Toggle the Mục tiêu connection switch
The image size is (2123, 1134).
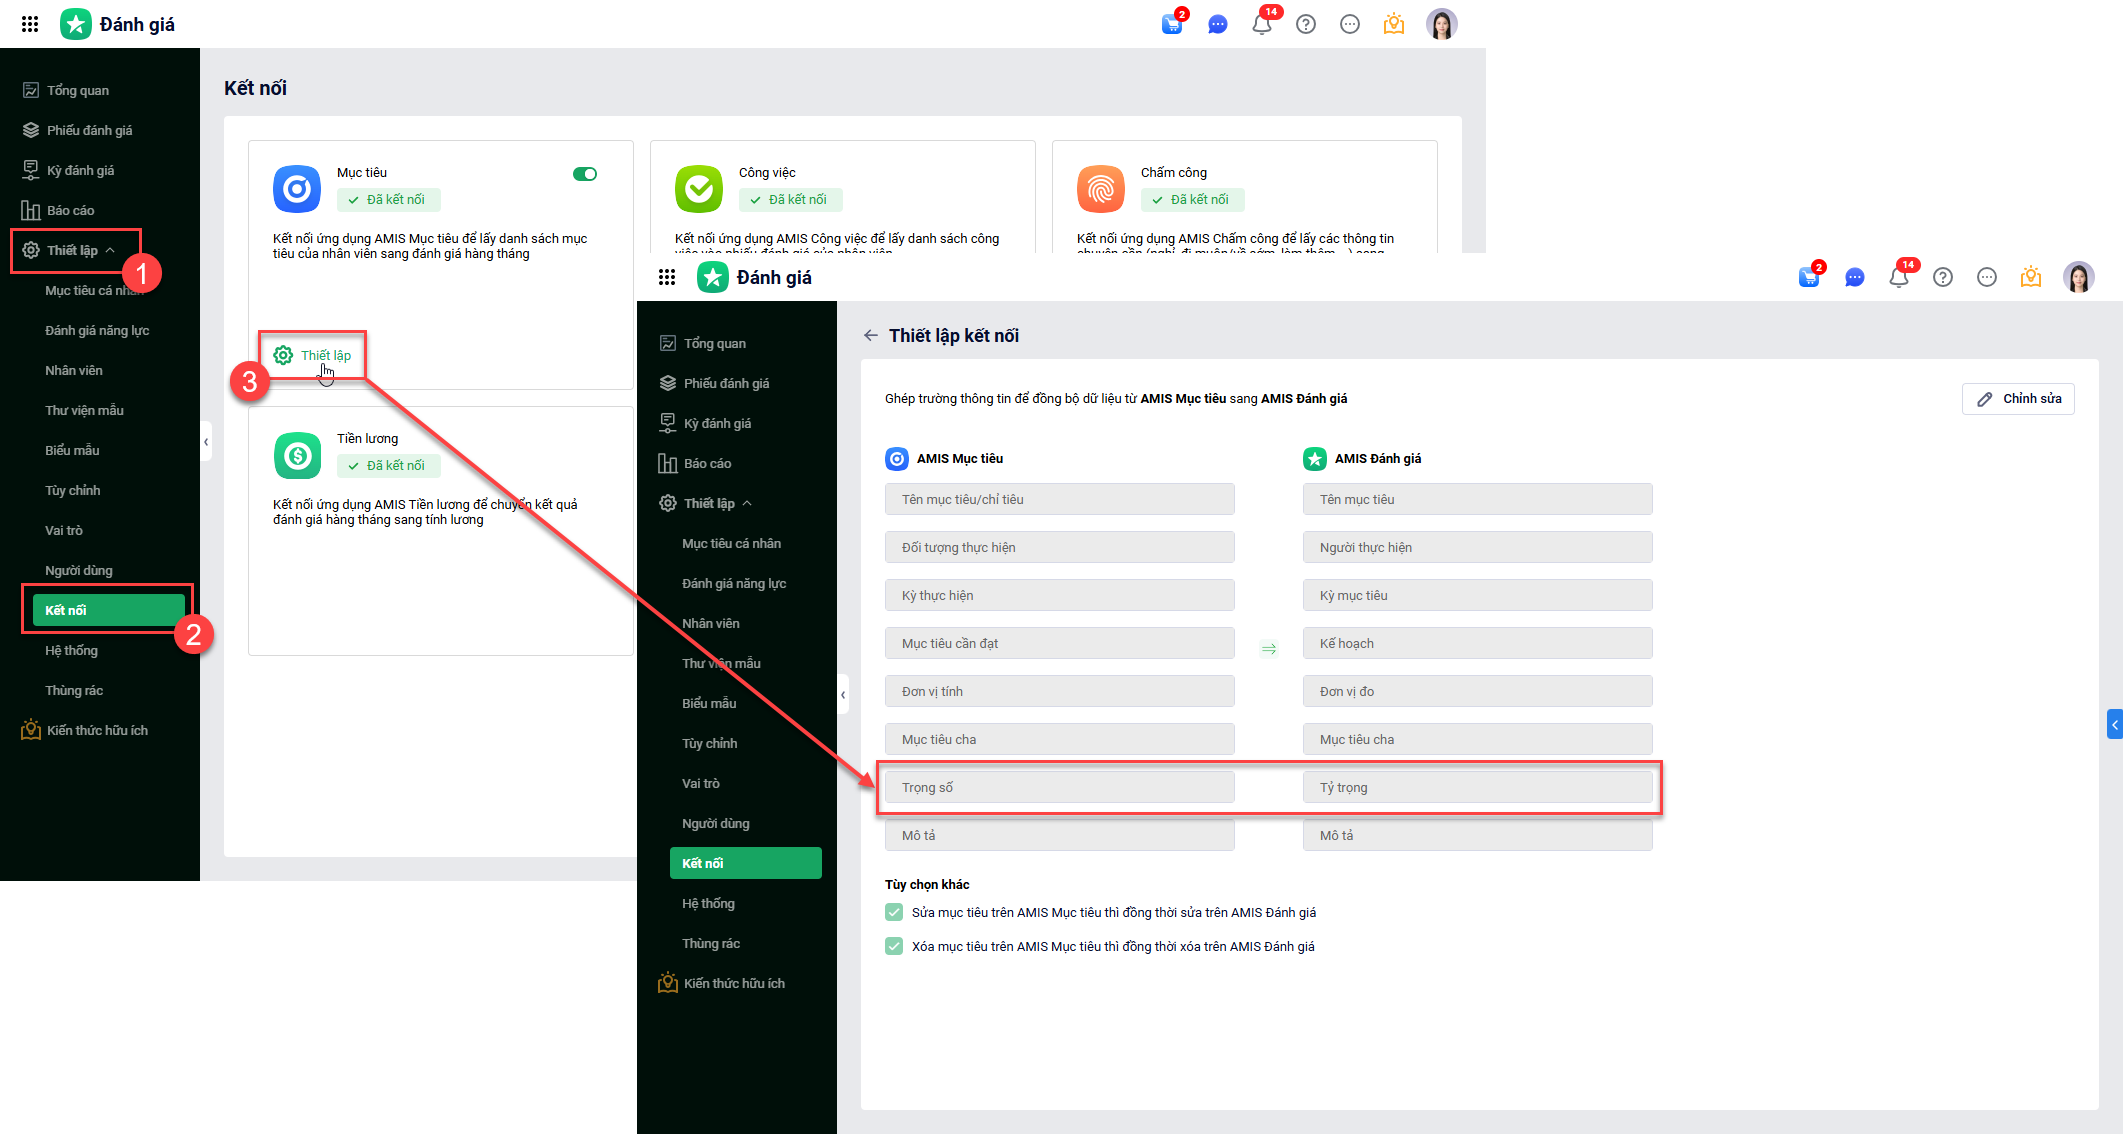tap(585, 174)
